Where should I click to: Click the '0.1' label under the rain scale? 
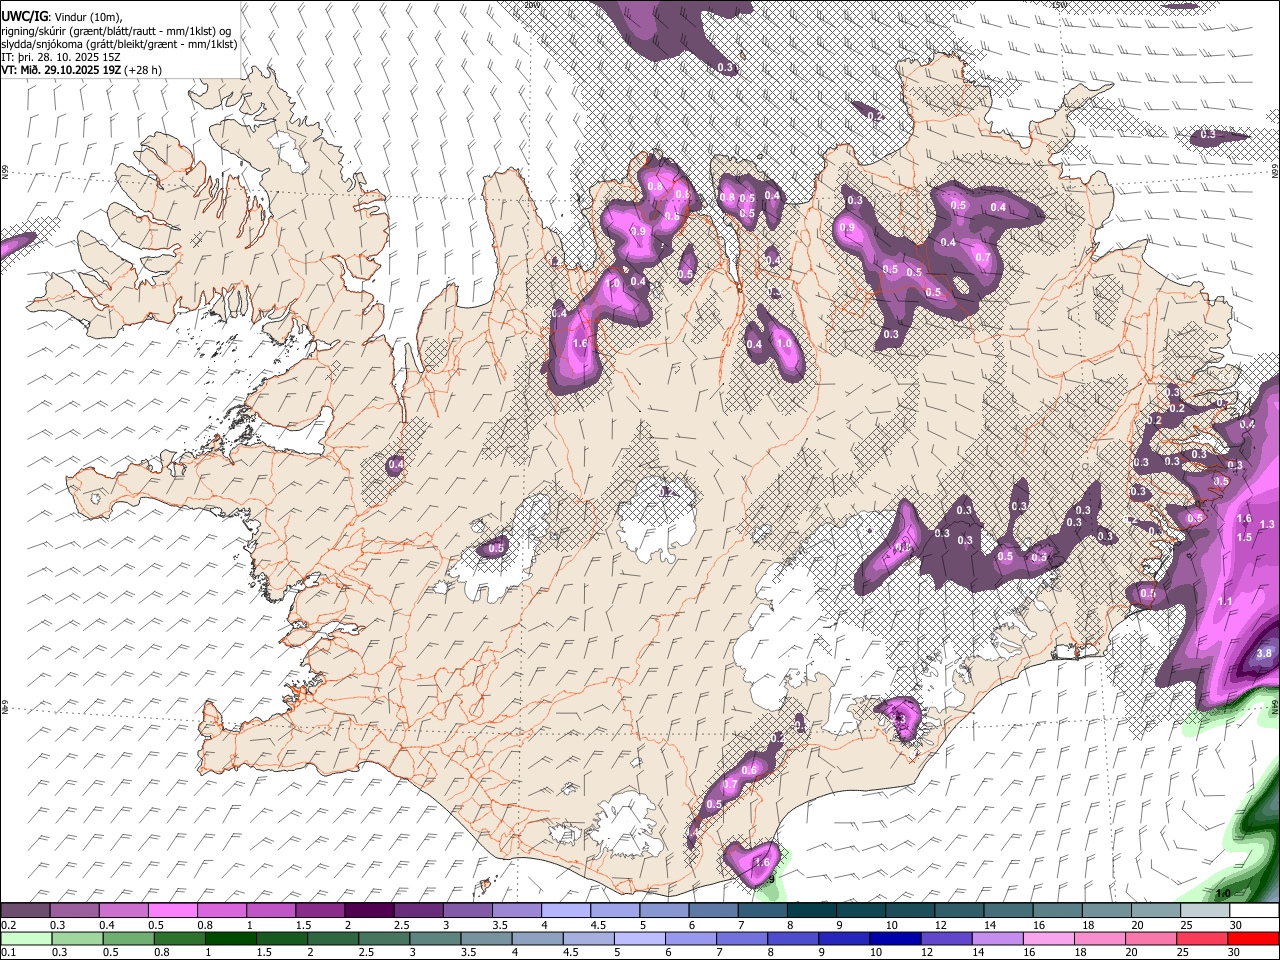click(x=8, y=953)
